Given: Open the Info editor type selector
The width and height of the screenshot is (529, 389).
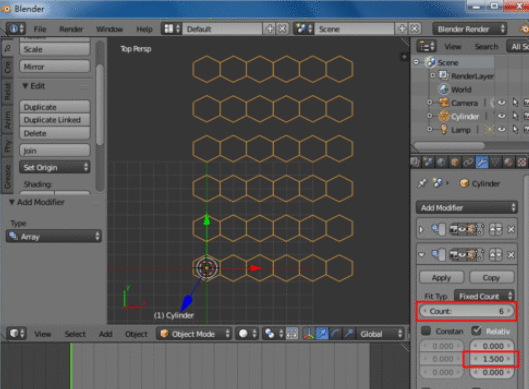Looking at the screenshot, I should pyautogui.click(x=16, y=29).
